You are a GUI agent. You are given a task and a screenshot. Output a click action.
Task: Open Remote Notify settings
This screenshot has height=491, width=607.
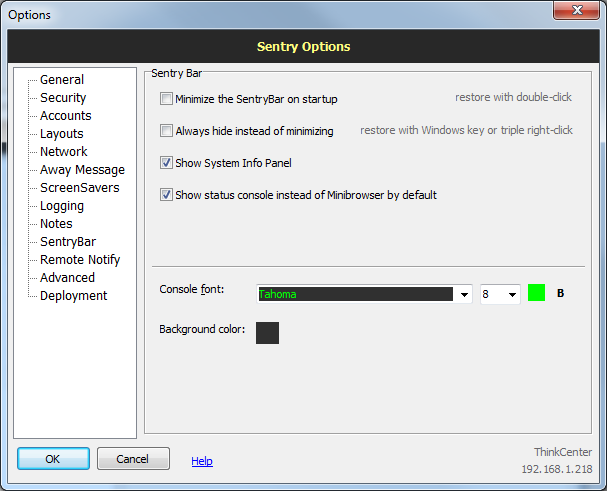coord(80,259)
